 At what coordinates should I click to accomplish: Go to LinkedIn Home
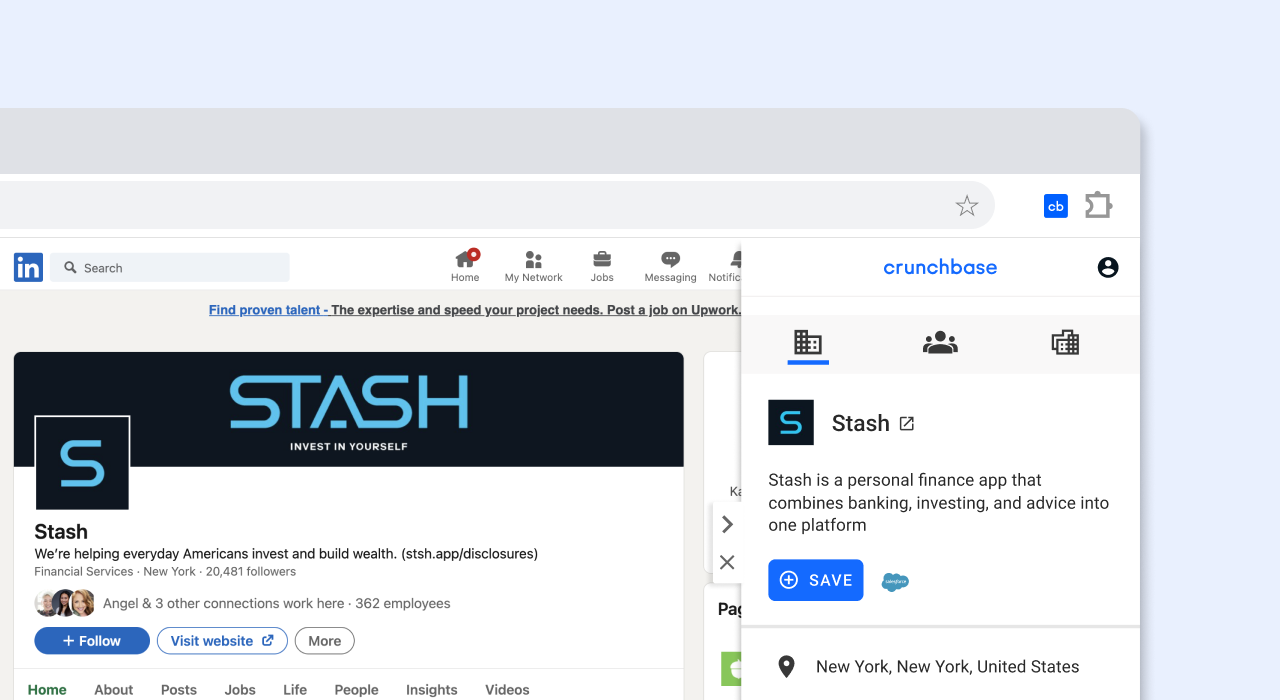(465, 266)
